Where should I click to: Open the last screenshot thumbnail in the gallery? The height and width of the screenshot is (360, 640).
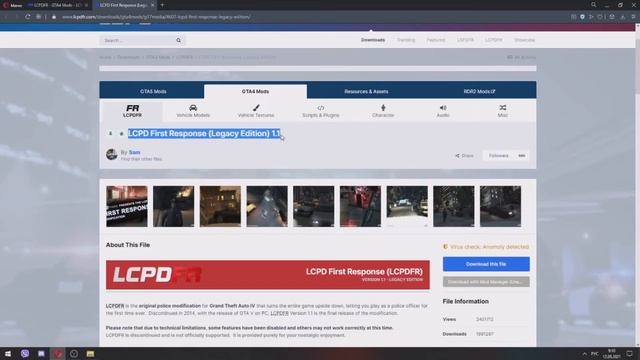pyautogui.click(x=500, y=206)
